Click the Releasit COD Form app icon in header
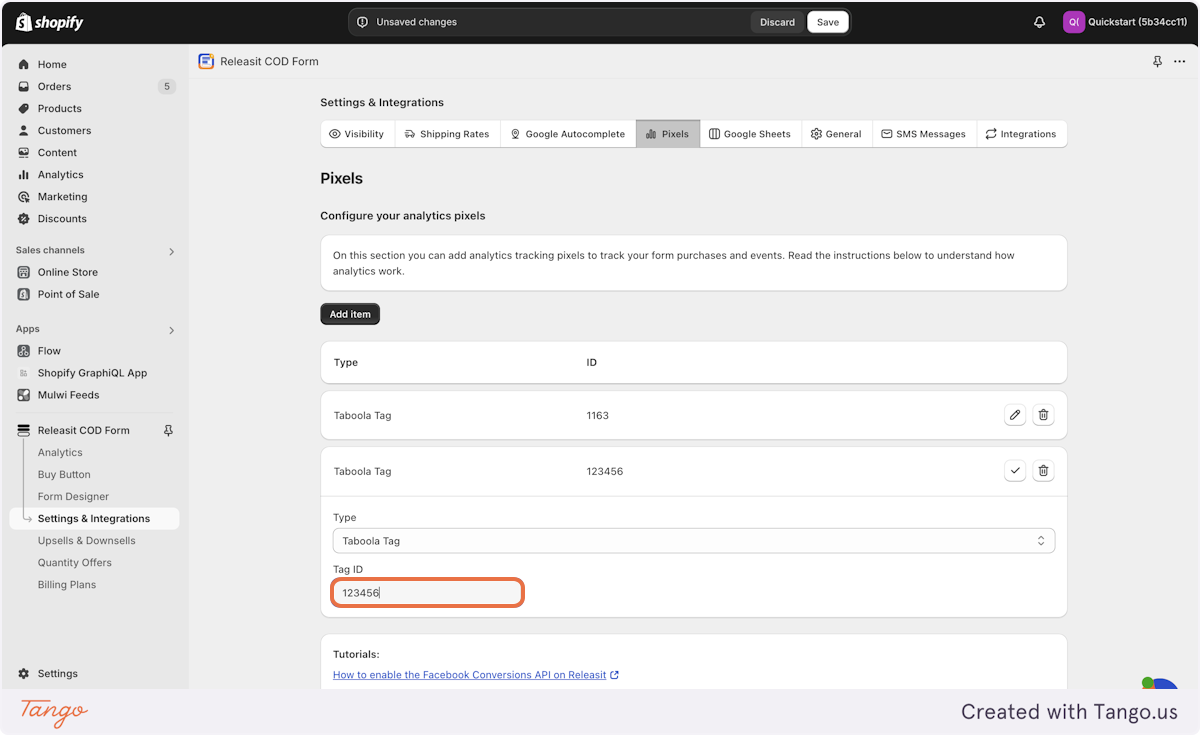 click(x=206, y=61)
